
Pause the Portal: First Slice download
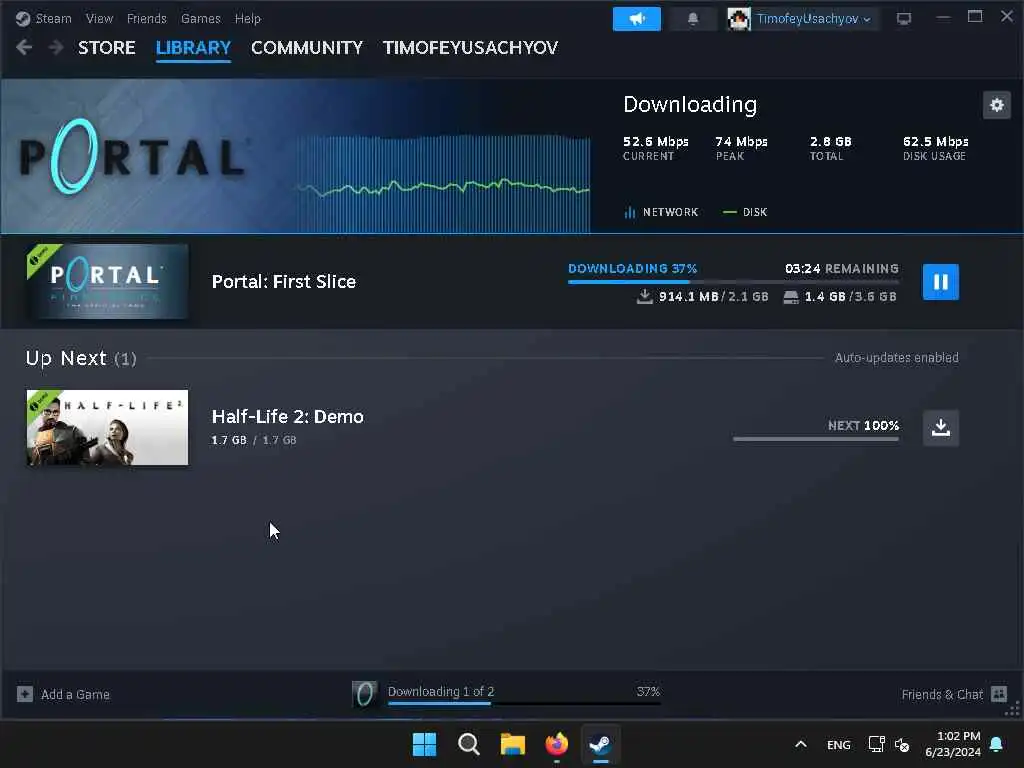(x=940, y=281)
